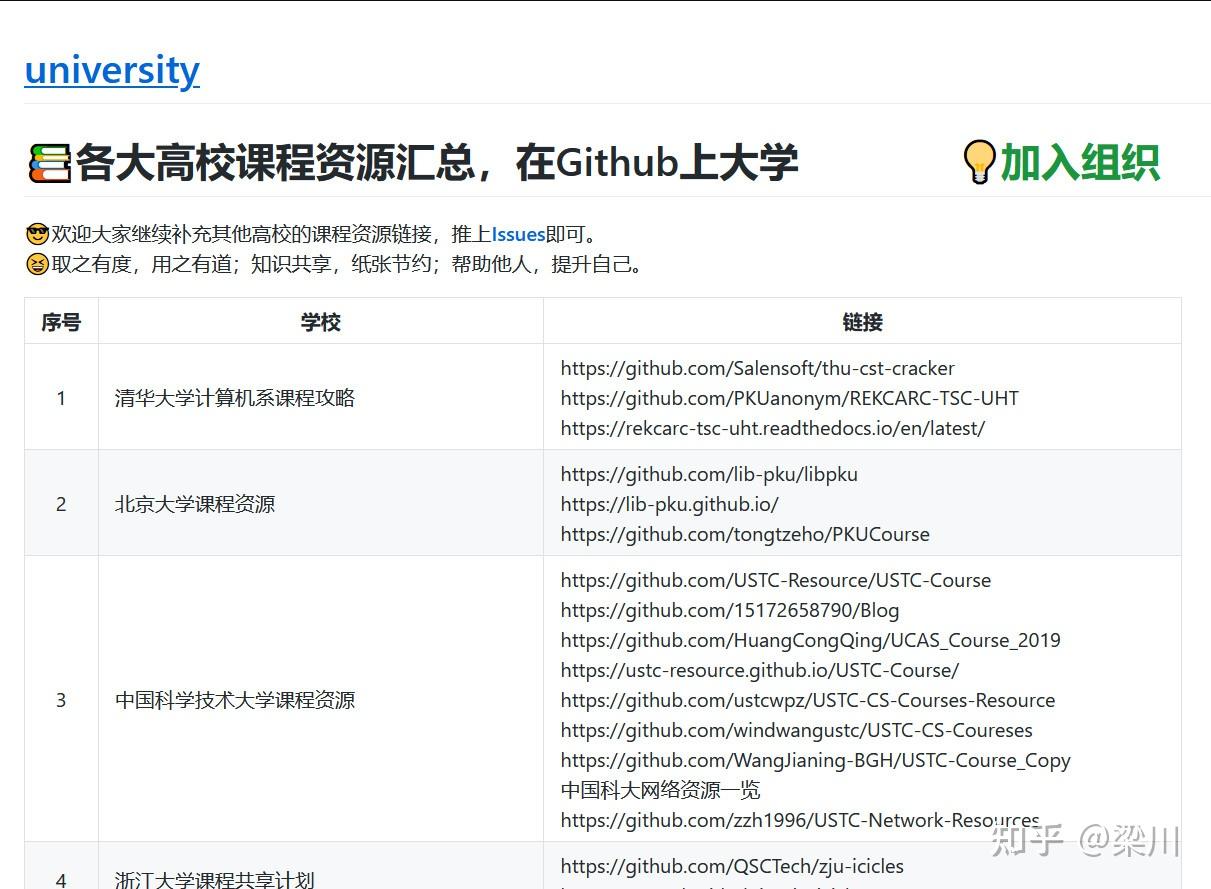Open the "university" link at the top
The height and width of the screenshot is (889, 1211).
(111, 70)
